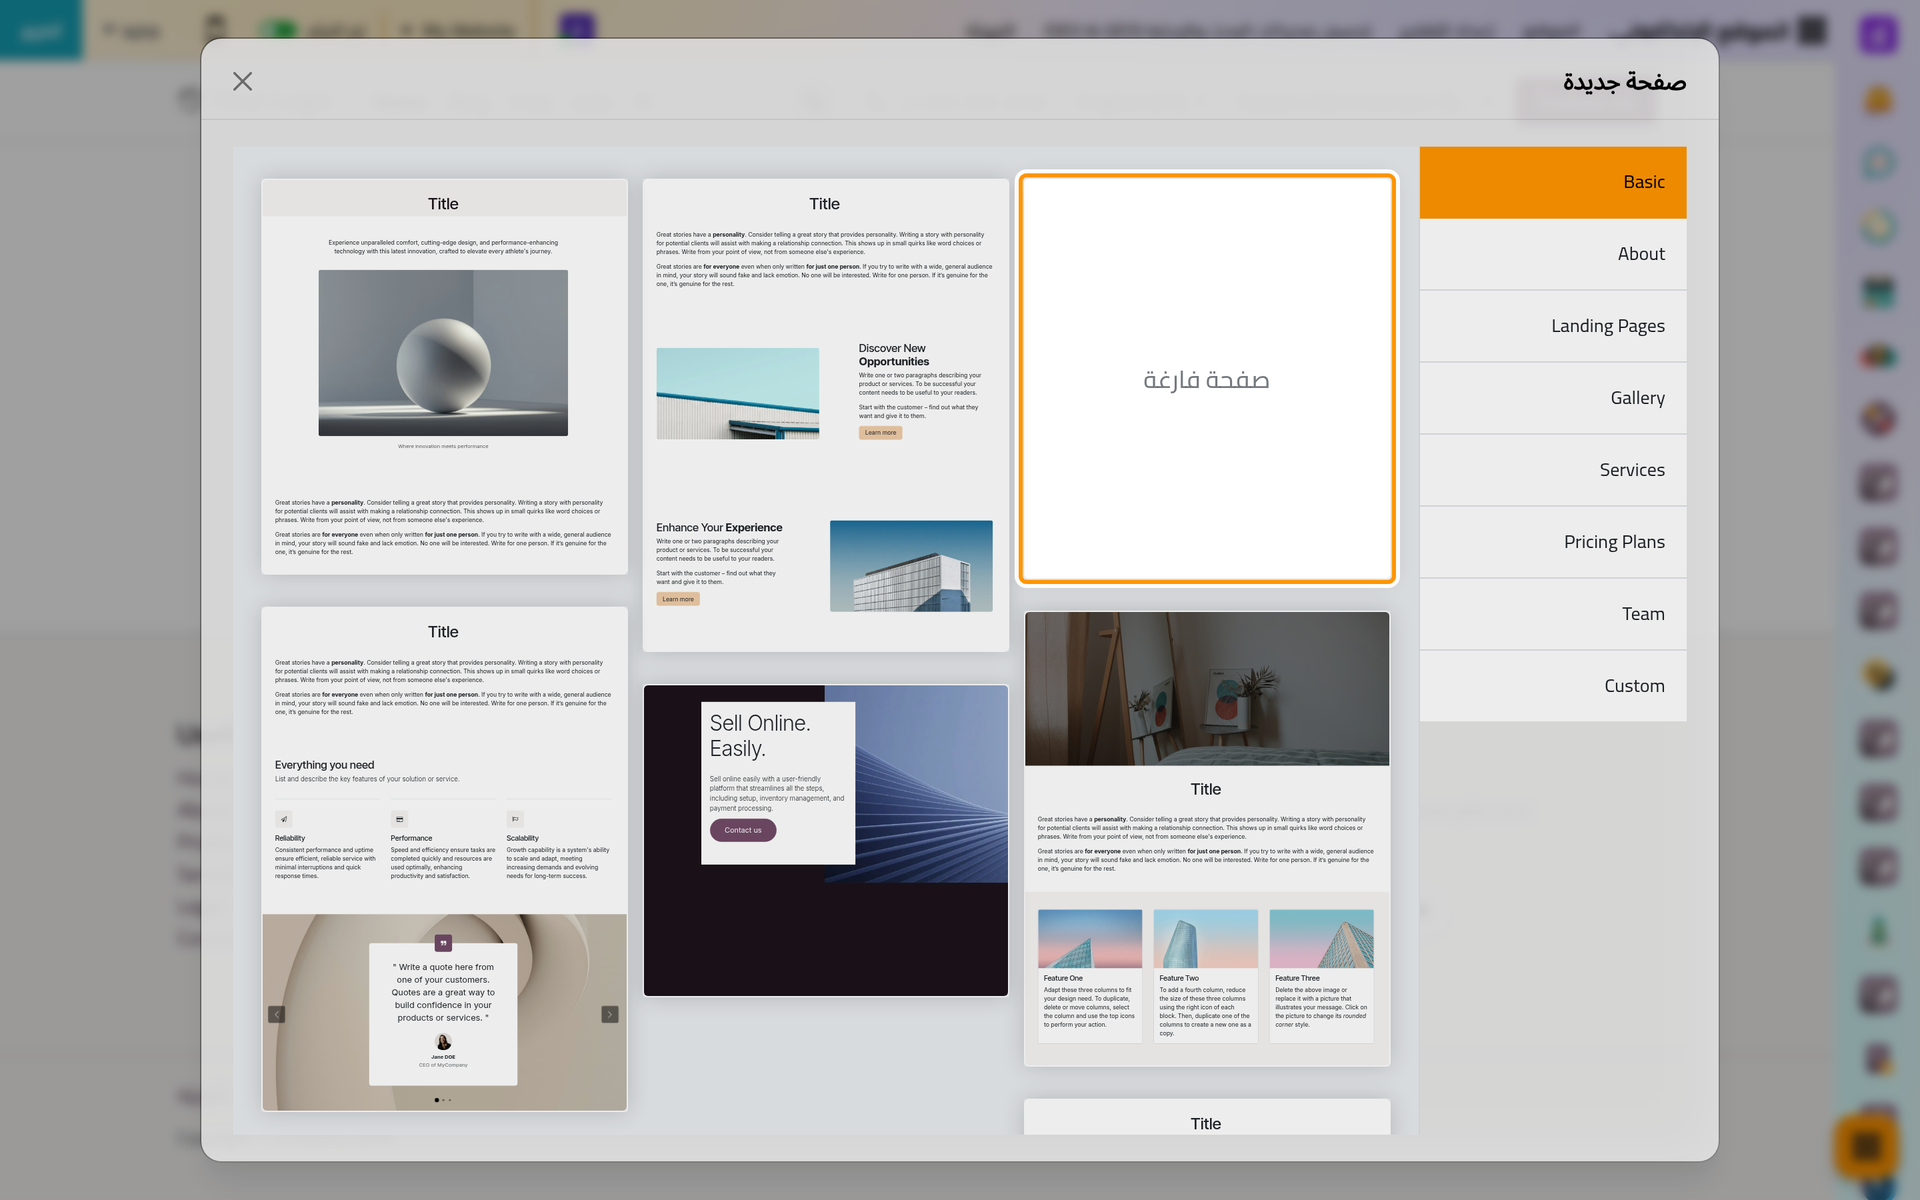The image size is (1920, 1200).
Task: Choose the Sell Online. Easily. template
Action: point(825,840)
